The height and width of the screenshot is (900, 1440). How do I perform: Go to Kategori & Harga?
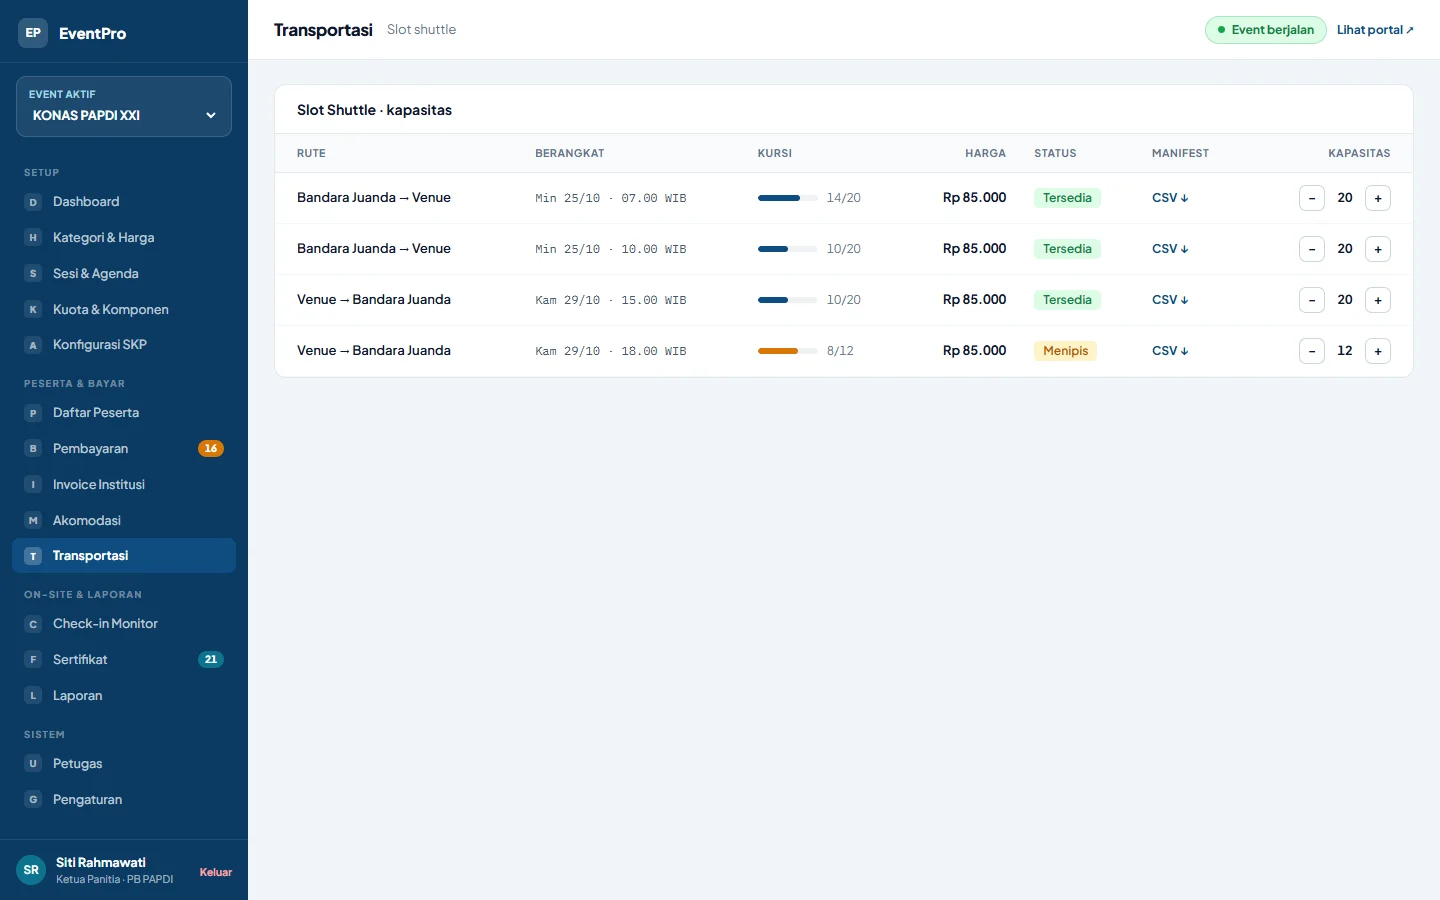tap(124, 238)
